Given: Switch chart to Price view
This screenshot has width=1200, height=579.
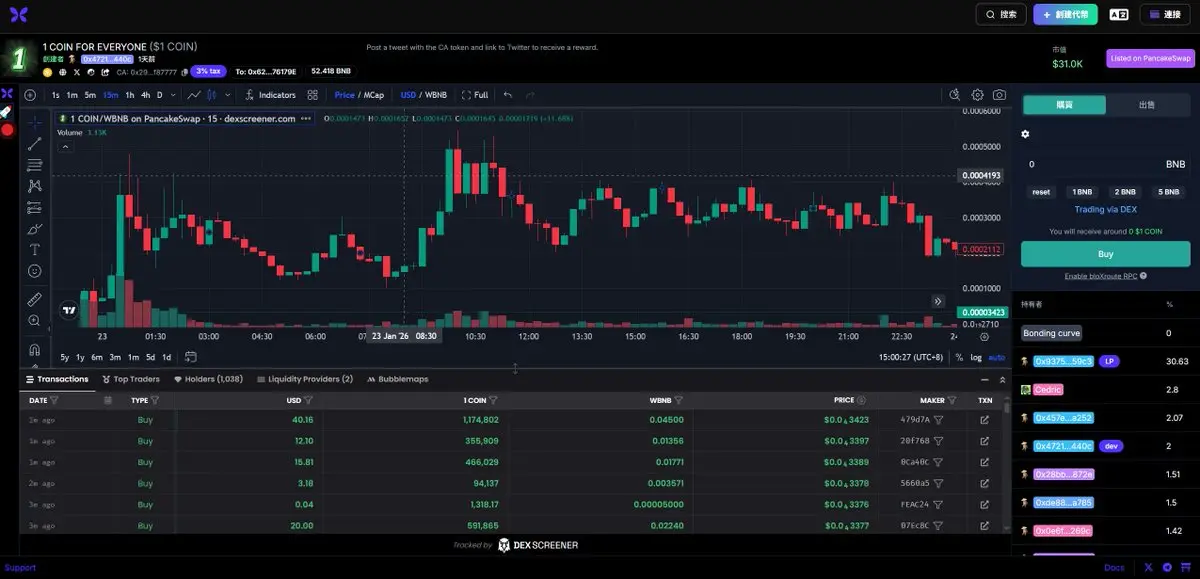Looking at the screenshot, I should (344, 95).
